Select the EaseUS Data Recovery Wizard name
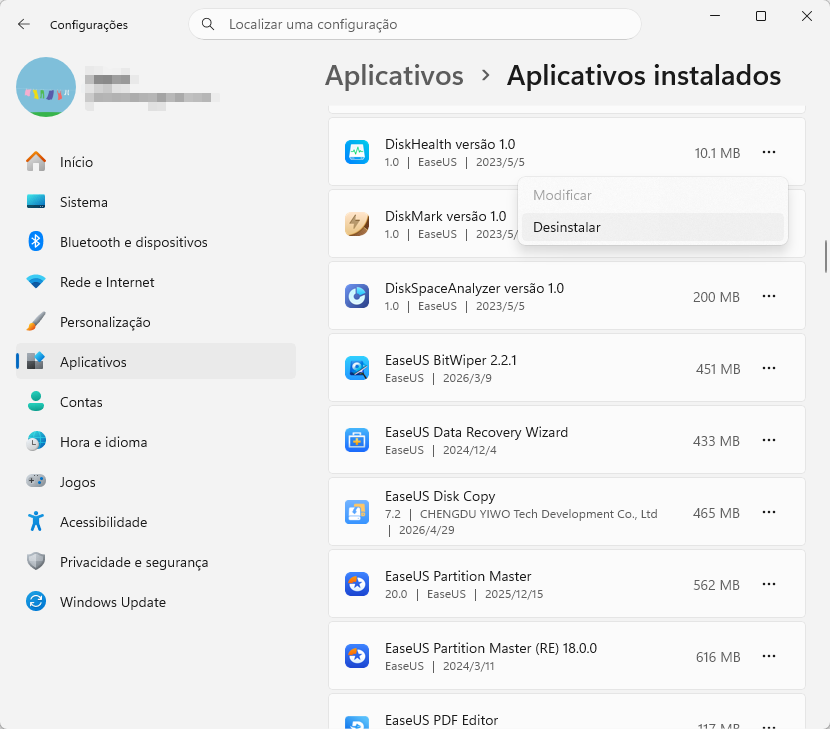The width and height of the screenshot is (830, 729). 476,433
